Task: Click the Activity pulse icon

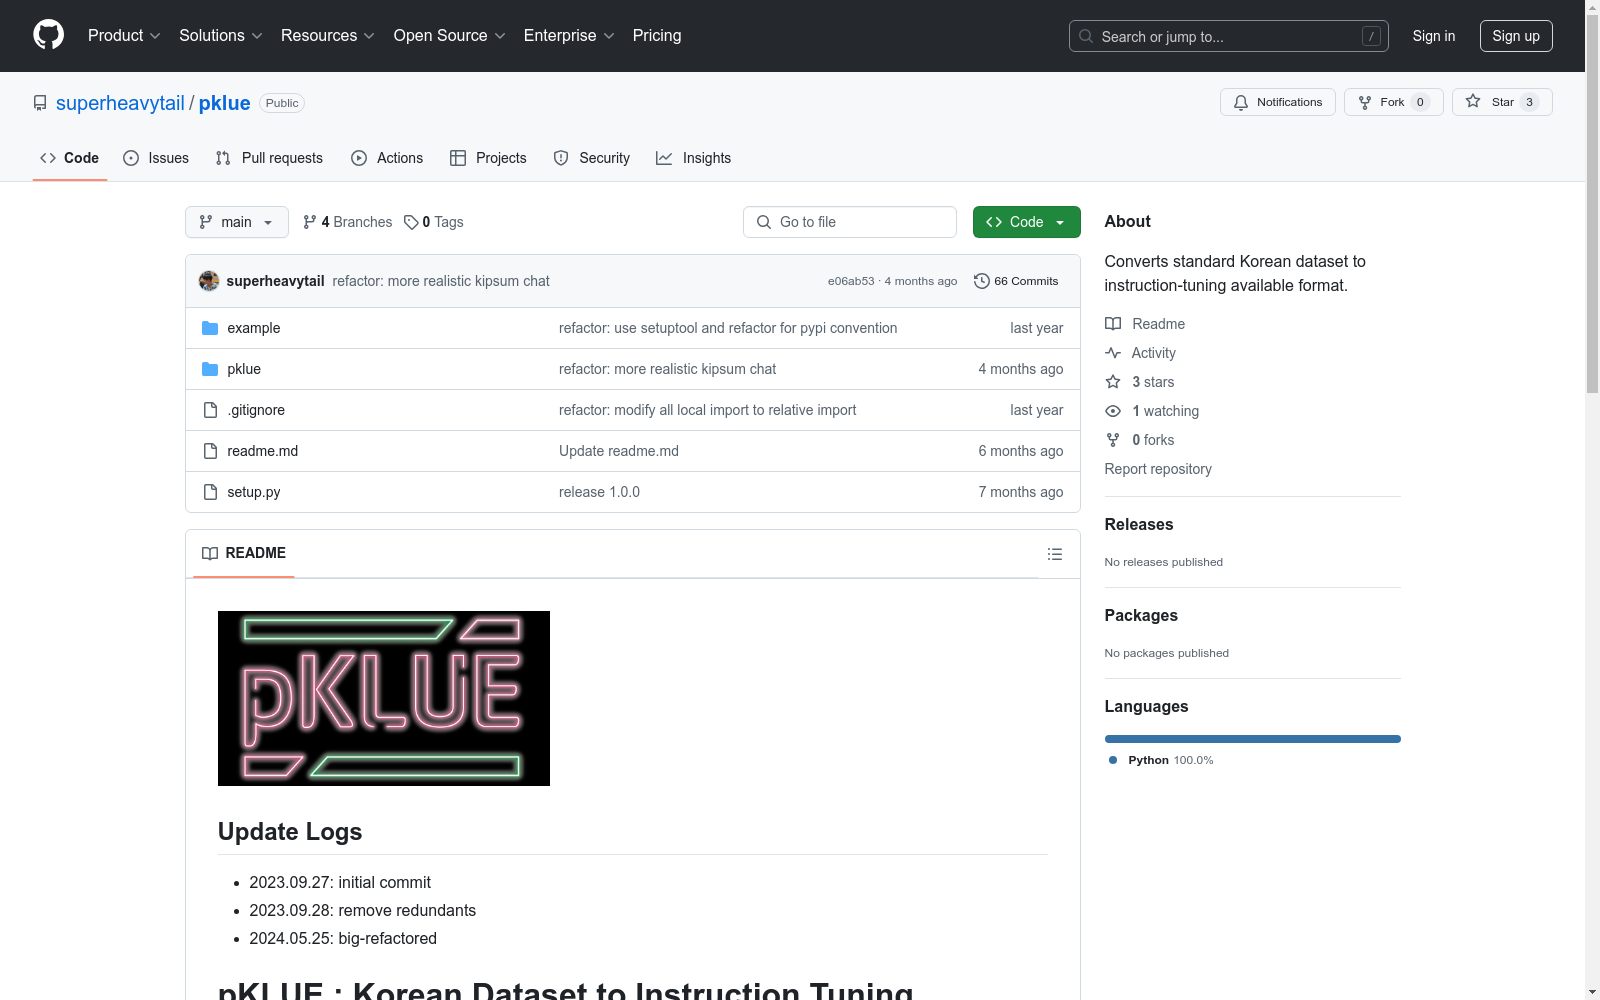Action: (1113, 353)
